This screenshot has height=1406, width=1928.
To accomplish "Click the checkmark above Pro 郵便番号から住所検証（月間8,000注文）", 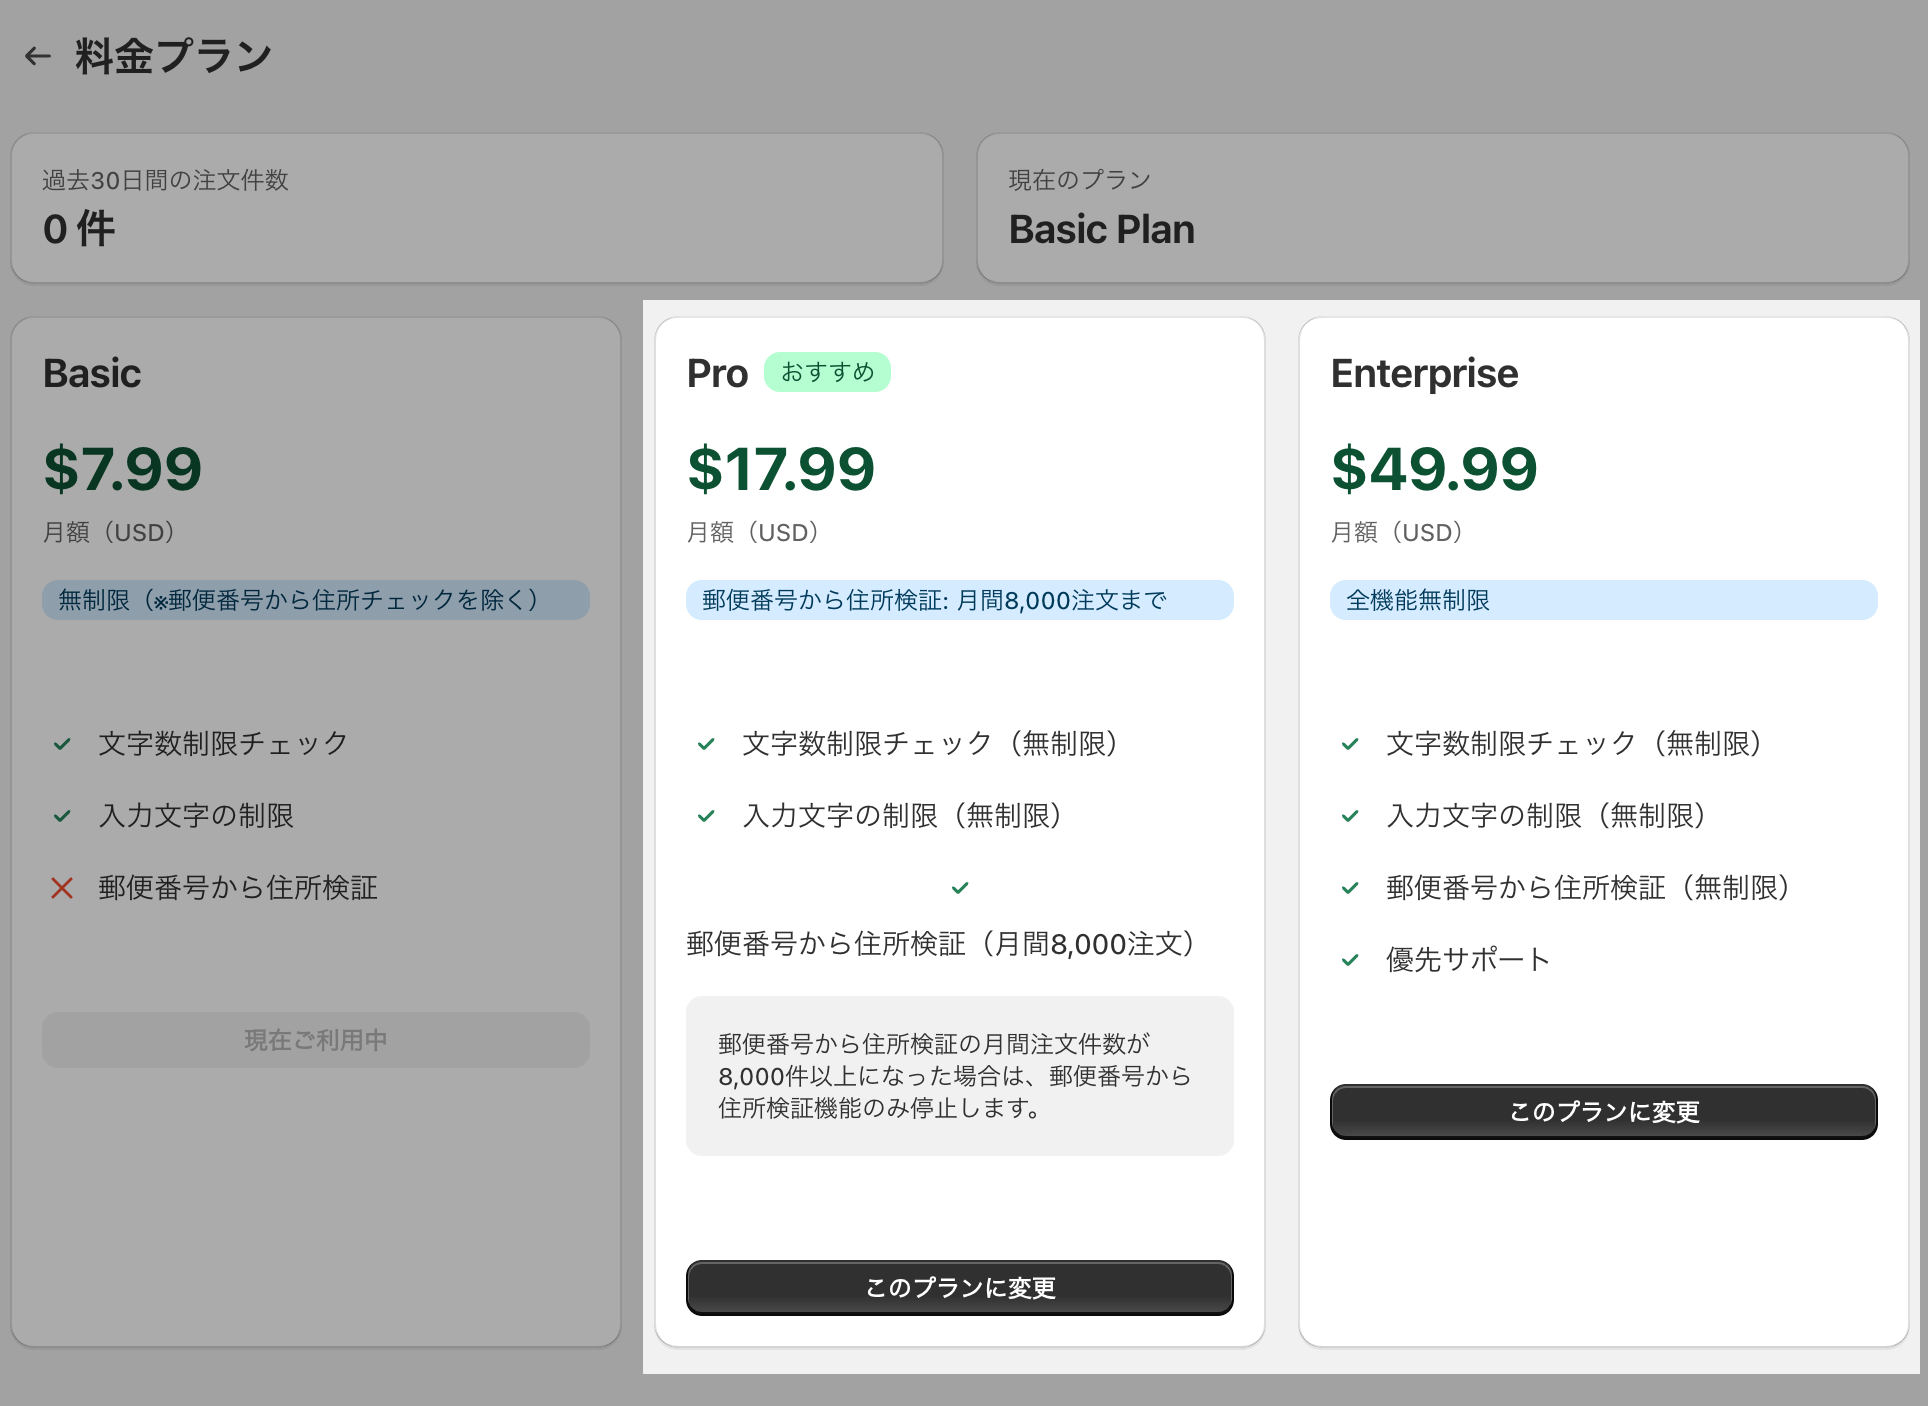I will [960, 888].
